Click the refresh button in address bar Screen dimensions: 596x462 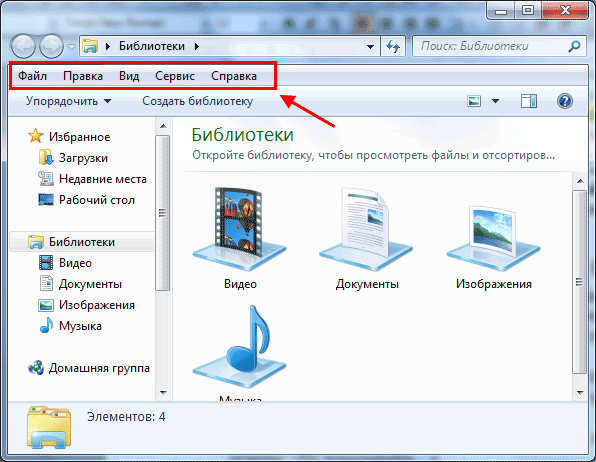(393, 46)
